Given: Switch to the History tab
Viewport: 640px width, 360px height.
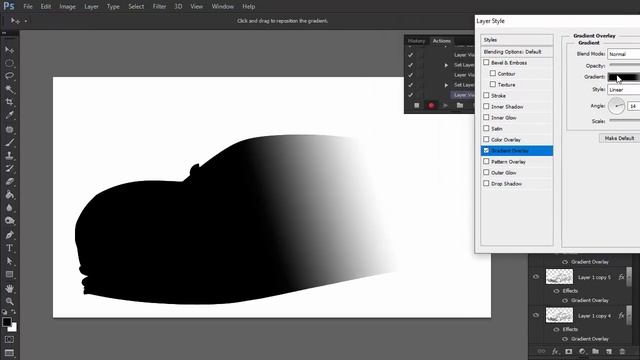Looking at the screenshot, I should coord(416,41).
